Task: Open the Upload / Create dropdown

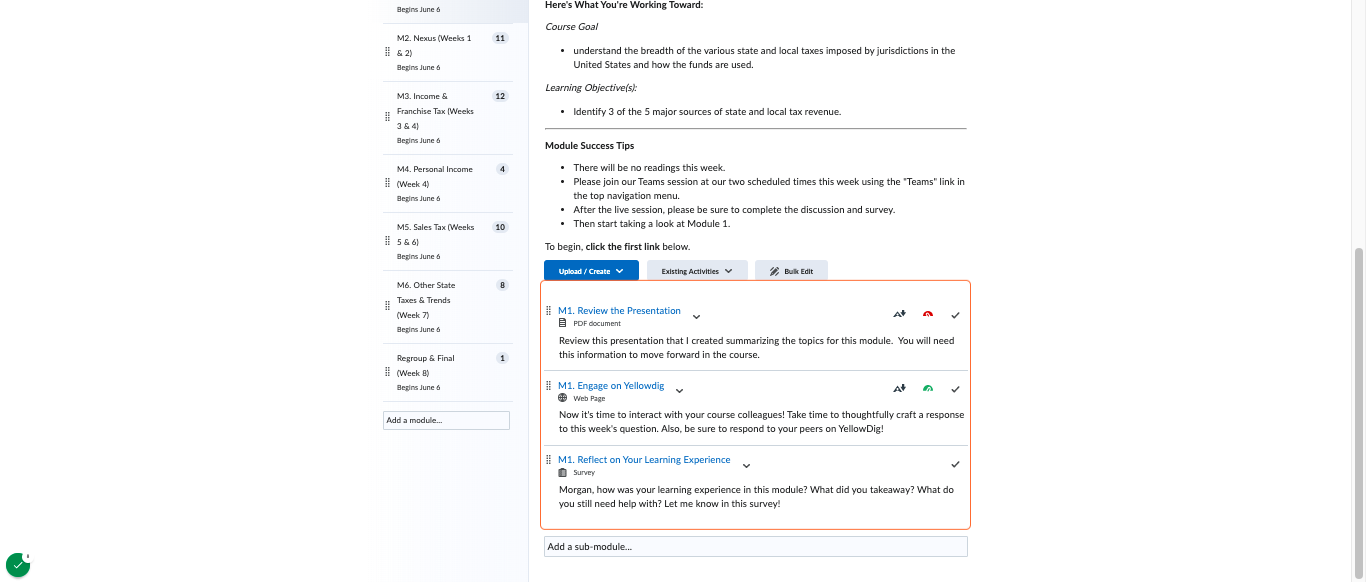Action: 591,271
